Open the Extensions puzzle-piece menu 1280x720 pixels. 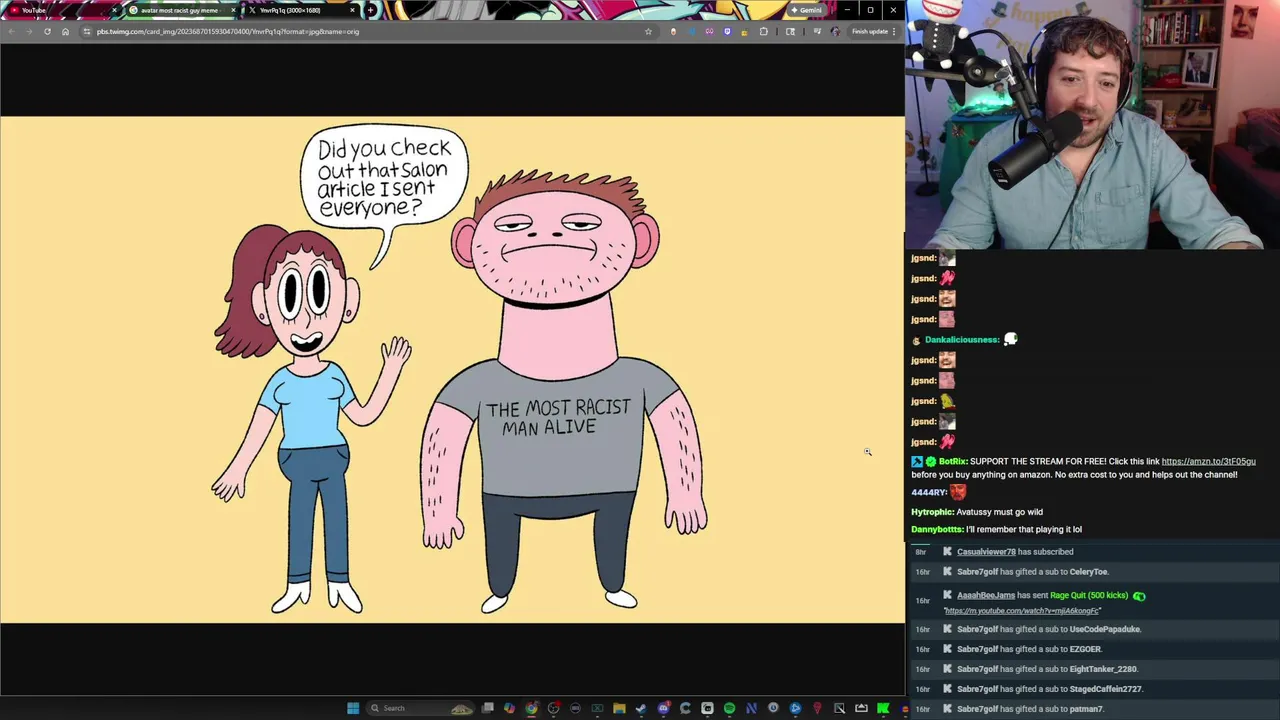pos(763,31)
